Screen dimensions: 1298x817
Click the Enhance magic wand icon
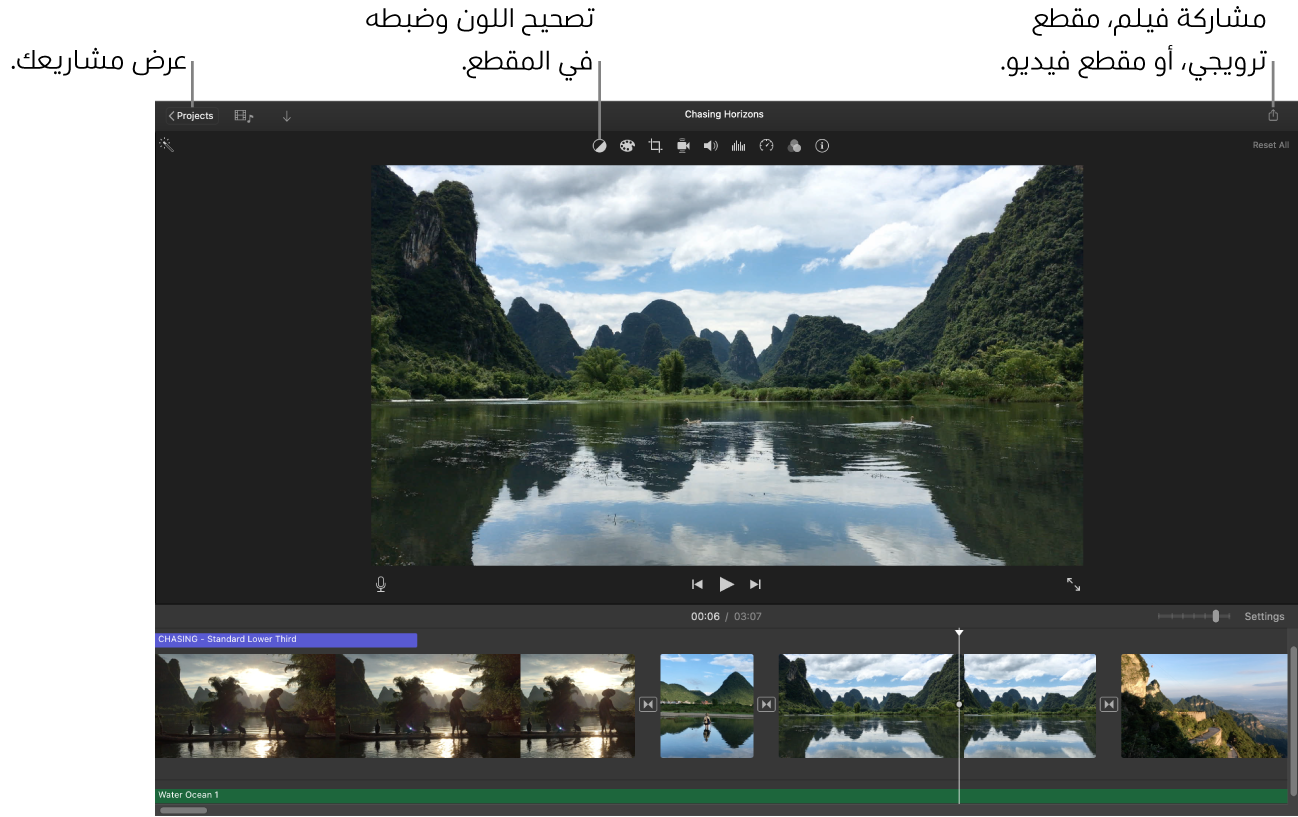point(167,145)
